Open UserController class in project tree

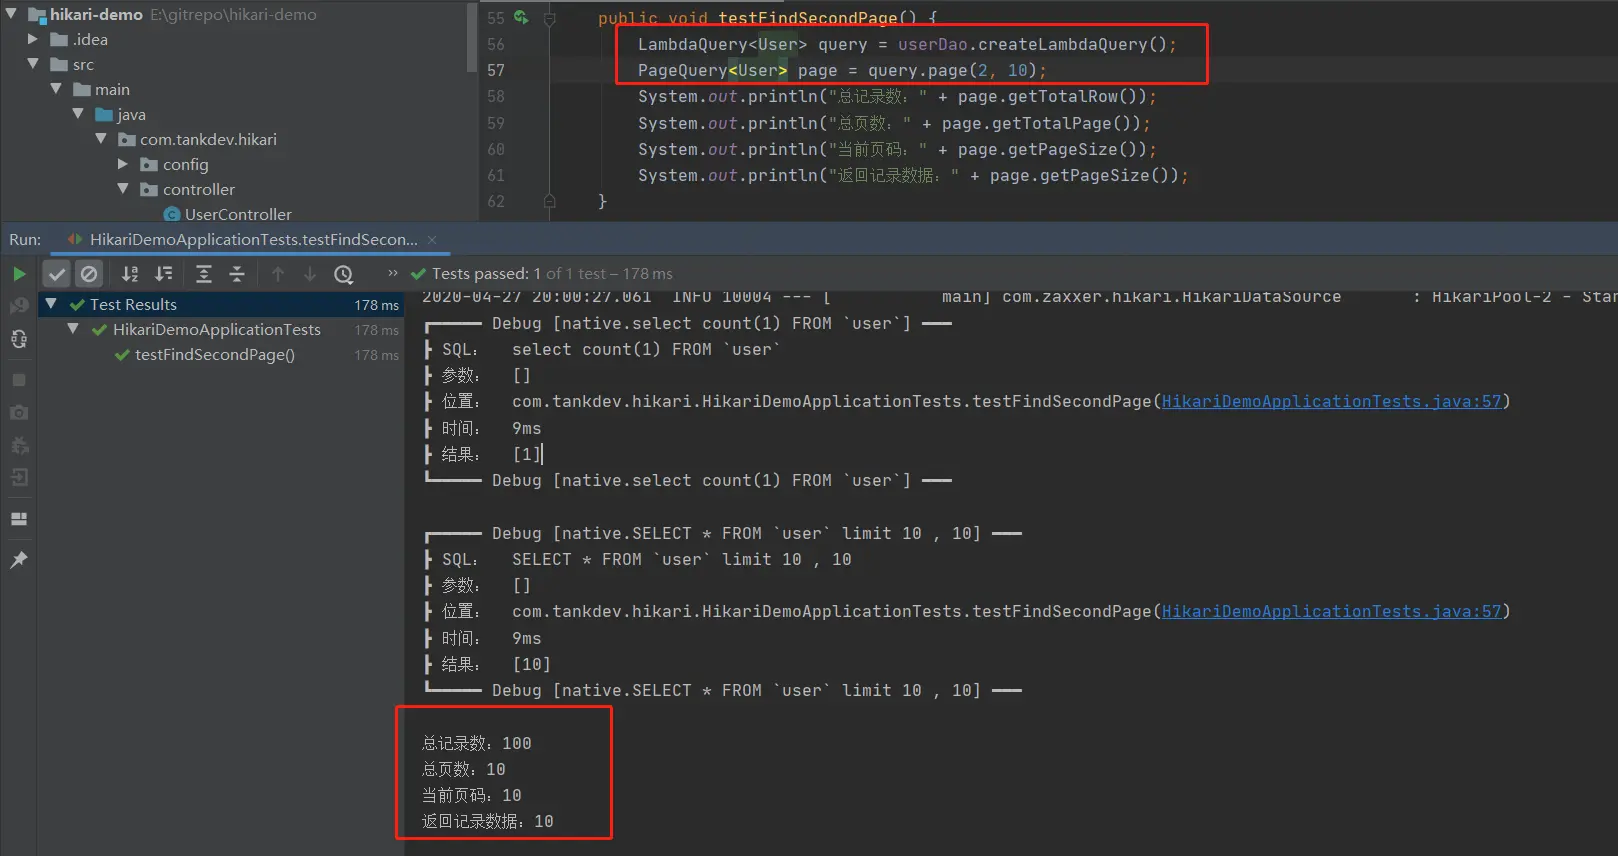(x=238, y=214)
